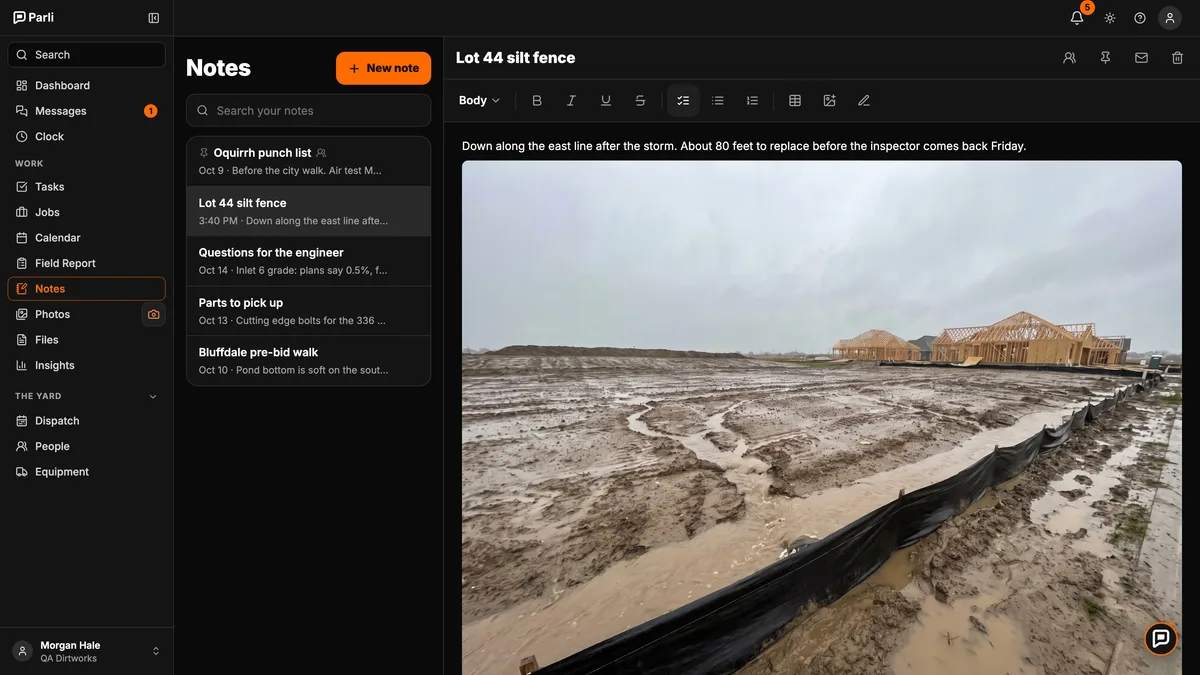Screen dimensions: 1200x675
Task: Toggle italic formatting
Action: pos(571,100)
